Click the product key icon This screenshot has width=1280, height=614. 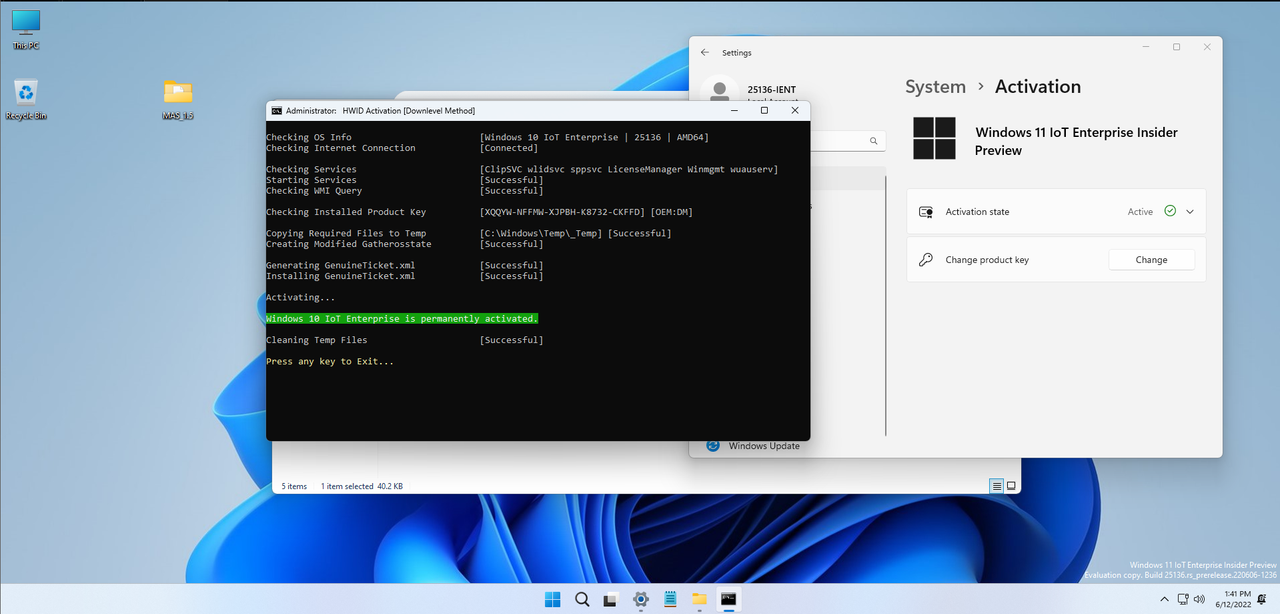pyautogui.click(x=926, y=260)
